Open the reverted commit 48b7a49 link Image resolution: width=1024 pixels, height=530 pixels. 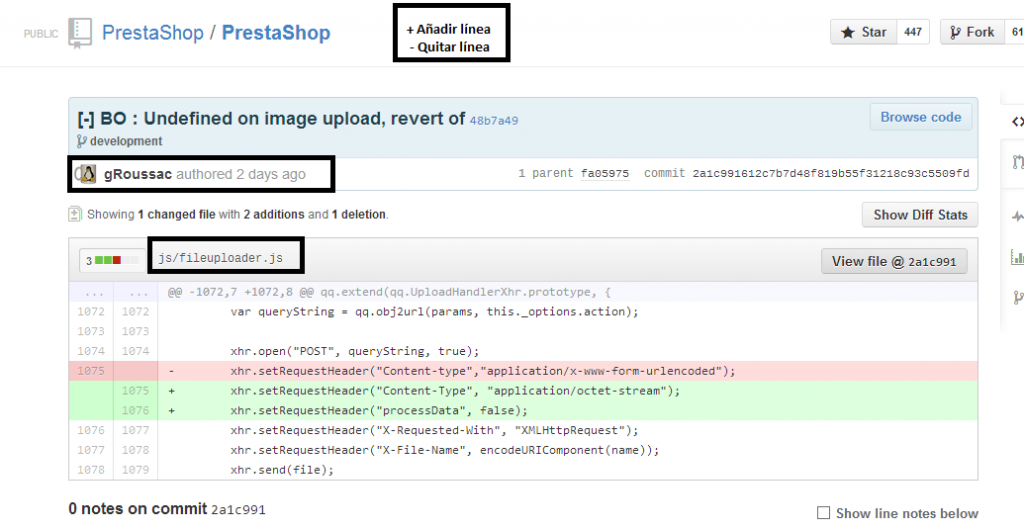[494, 120]
